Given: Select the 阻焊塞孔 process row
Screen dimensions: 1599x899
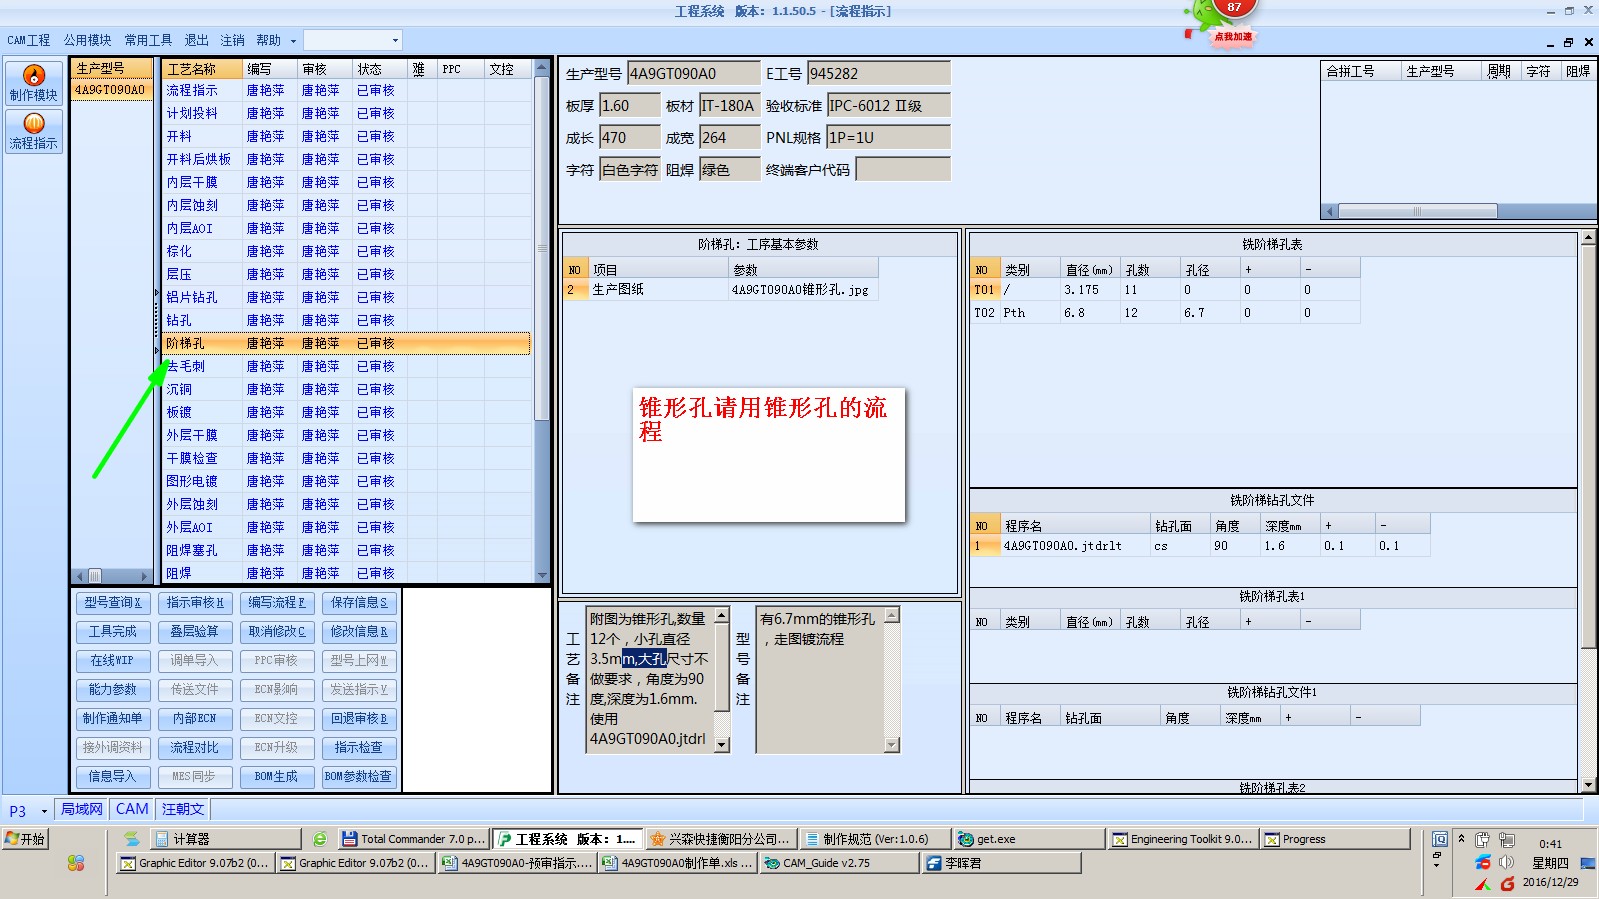Looking at the screenshot, I should coord(347,550).
